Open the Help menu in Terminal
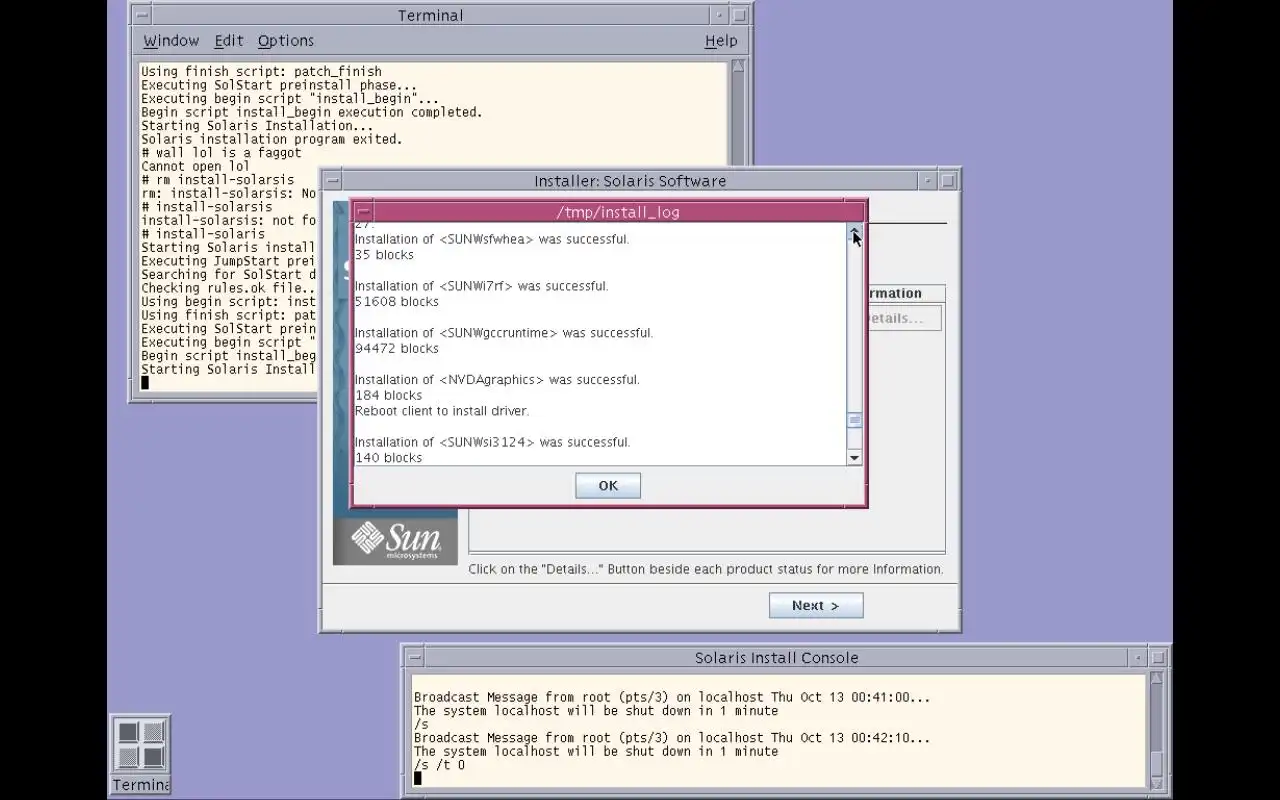Screen dimensions: 1280x800 tap(720, 41)
